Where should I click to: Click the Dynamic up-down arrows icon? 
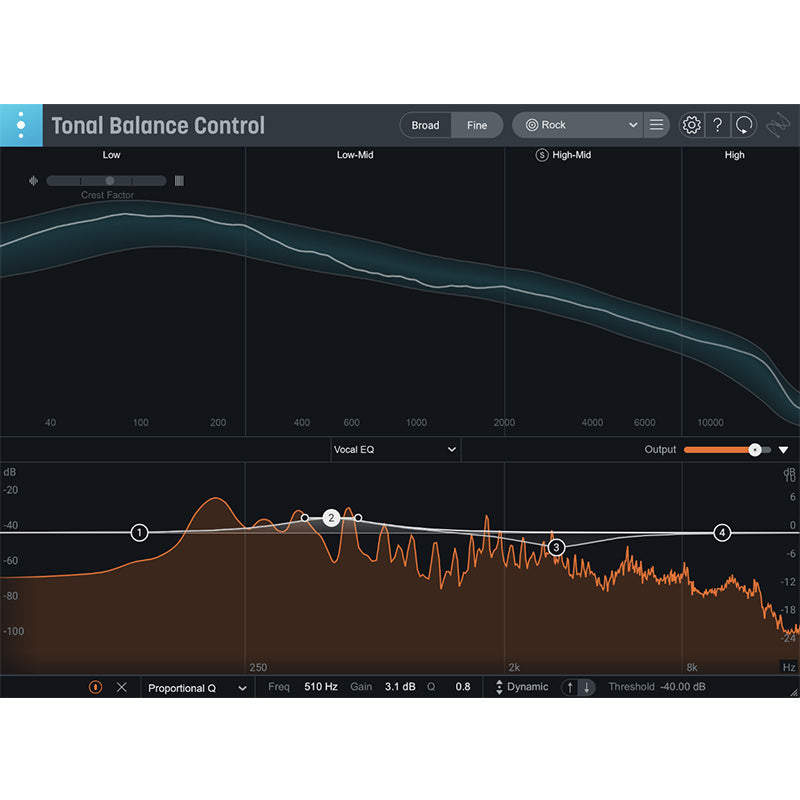[499, 687]
